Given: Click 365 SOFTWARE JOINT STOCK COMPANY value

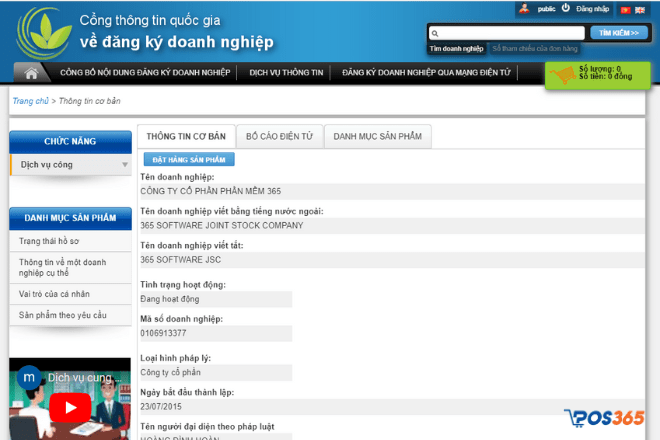Looking at the screenshot, I should tap(221, 225).
